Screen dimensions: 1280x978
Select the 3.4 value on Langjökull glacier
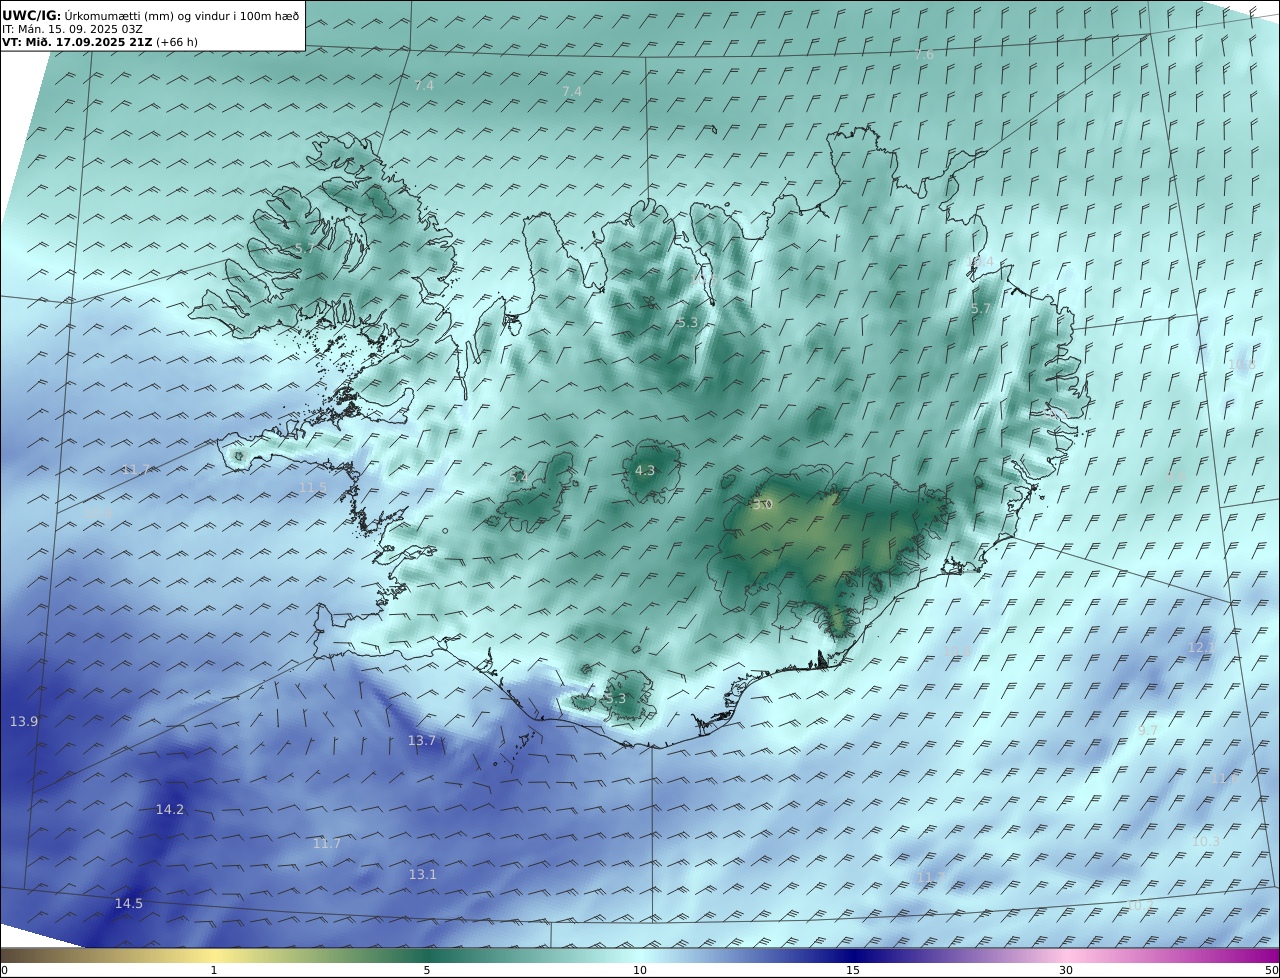point(519,477)
